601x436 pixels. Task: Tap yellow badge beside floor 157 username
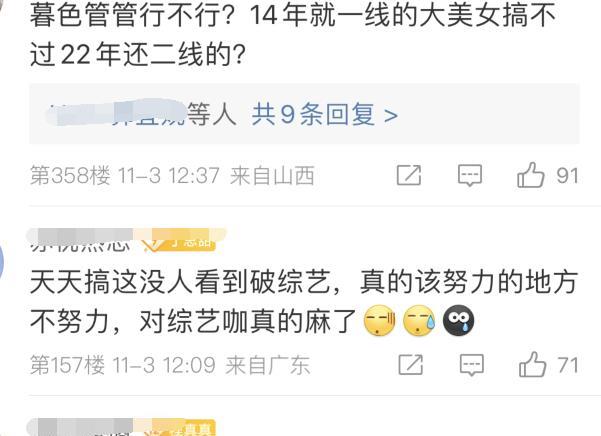(179, 240)
